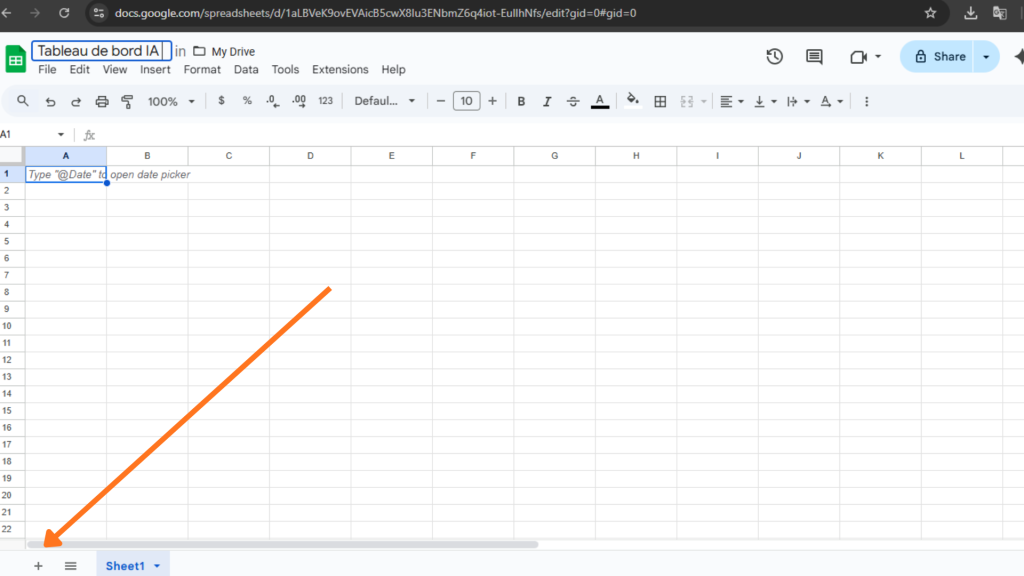The height and width of the screenshot is (576, 1024).
Task: Decrease decimal places
Action: click(271, 100)
